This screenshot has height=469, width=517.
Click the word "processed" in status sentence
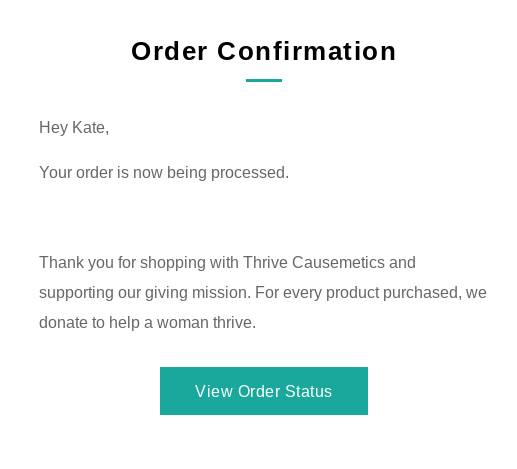point(250,173)
